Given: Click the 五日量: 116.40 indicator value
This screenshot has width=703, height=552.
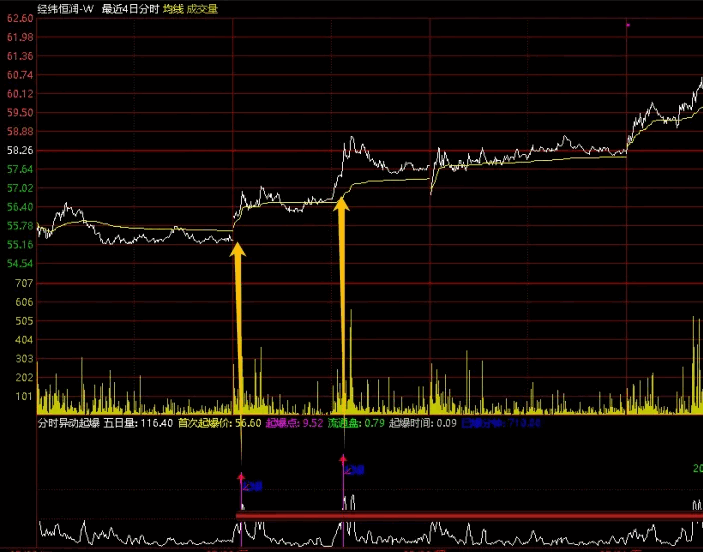Looking at the screenshot, I should click(x=138, y=423).
